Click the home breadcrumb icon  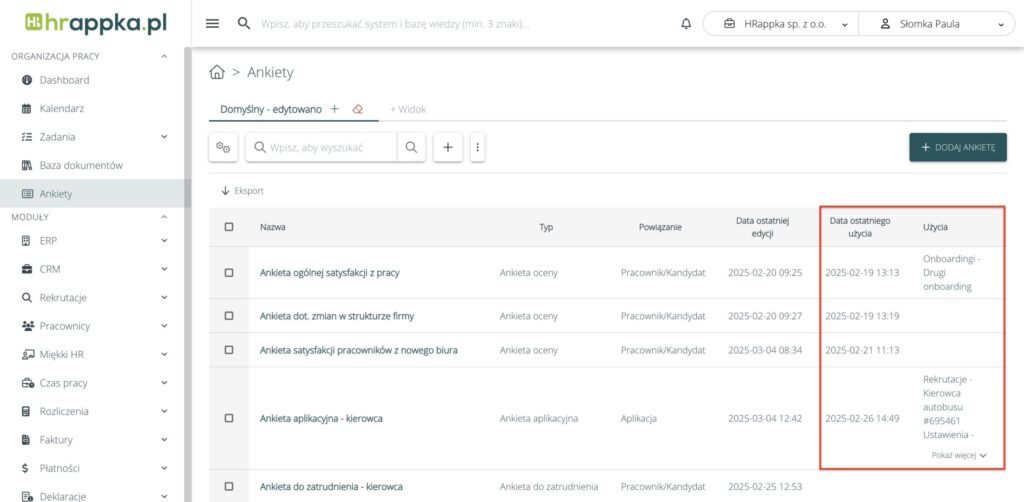pyautogui.click(x=216, y=72)
